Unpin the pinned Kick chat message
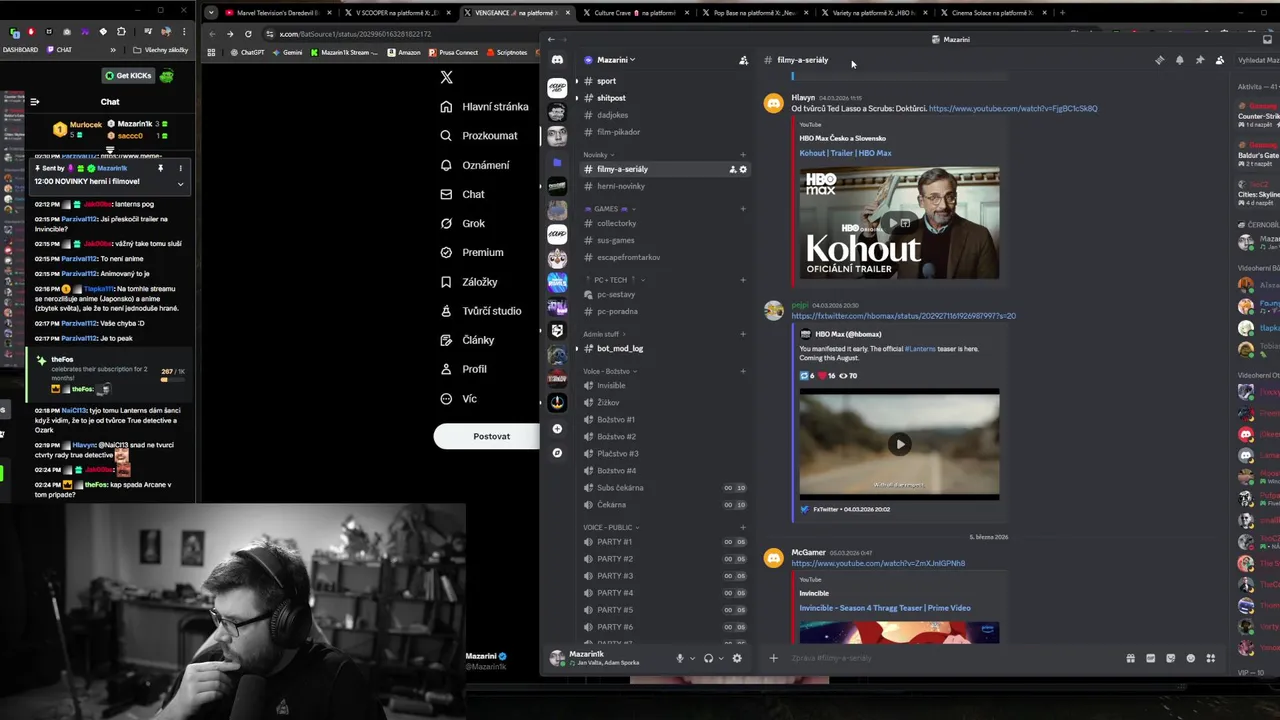Image resolution: width=1280 pixels, height=720 pixels. [x=160, y=168]
